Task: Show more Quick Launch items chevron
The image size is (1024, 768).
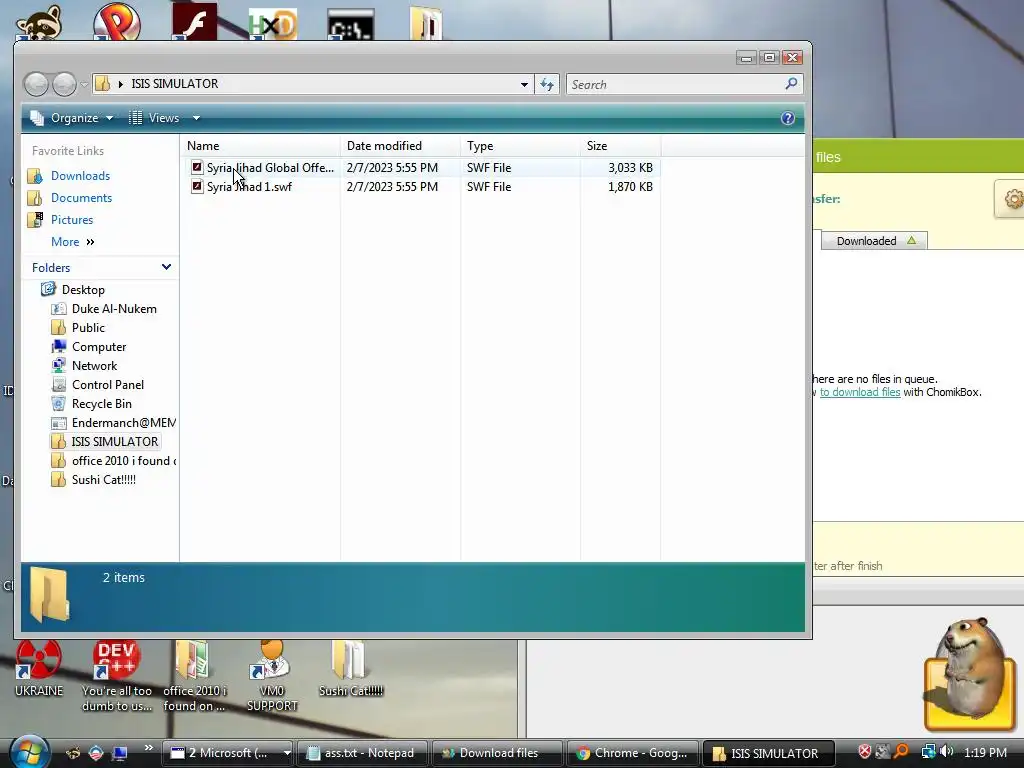Action: 148,748
